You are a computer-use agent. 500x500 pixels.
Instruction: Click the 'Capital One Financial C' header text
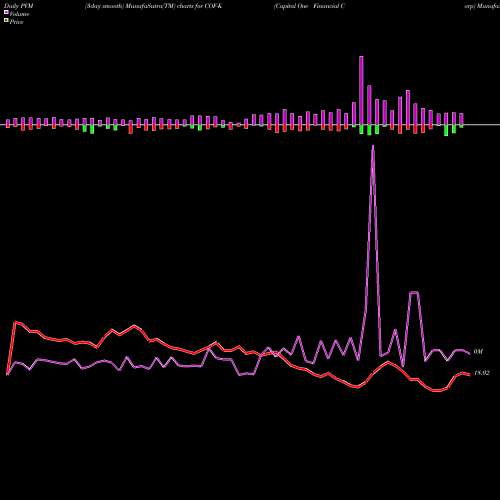pos(309,6)
